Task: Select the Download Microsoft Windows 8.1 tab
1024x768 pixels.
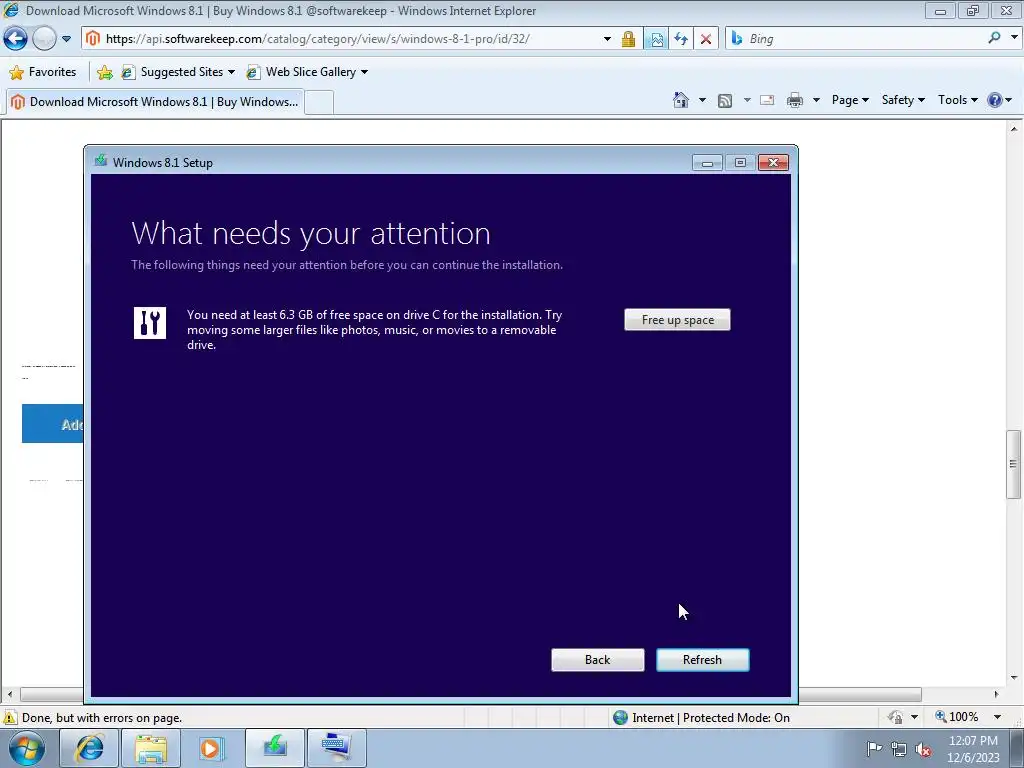Action: [x=155, y=102]
